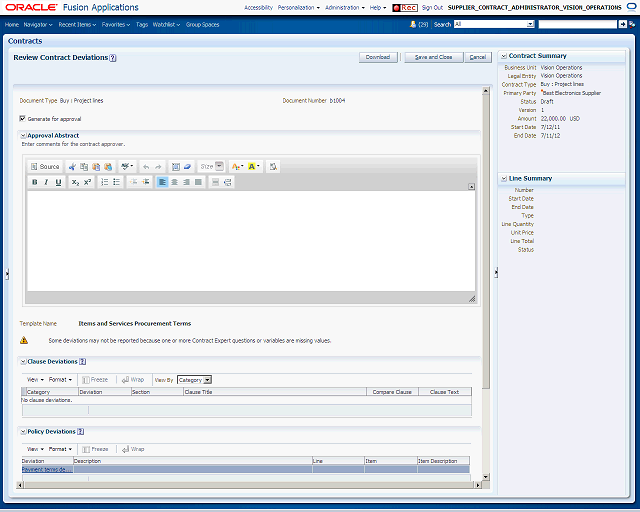
Task: Click the notifications bell icon (29)
Action: pyautogui.click(x=413, y=24)
